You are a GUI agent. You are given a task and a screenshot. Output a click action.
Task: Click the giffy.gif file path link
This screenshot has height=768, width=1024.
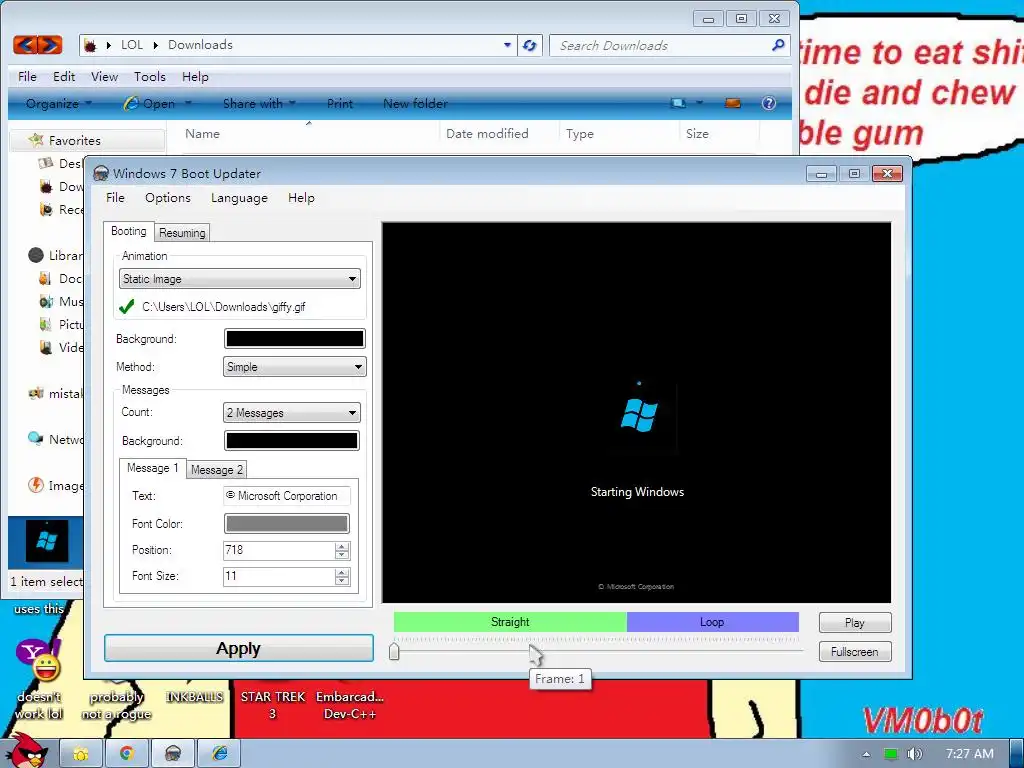pyautogui.click(x=223, y=306)
